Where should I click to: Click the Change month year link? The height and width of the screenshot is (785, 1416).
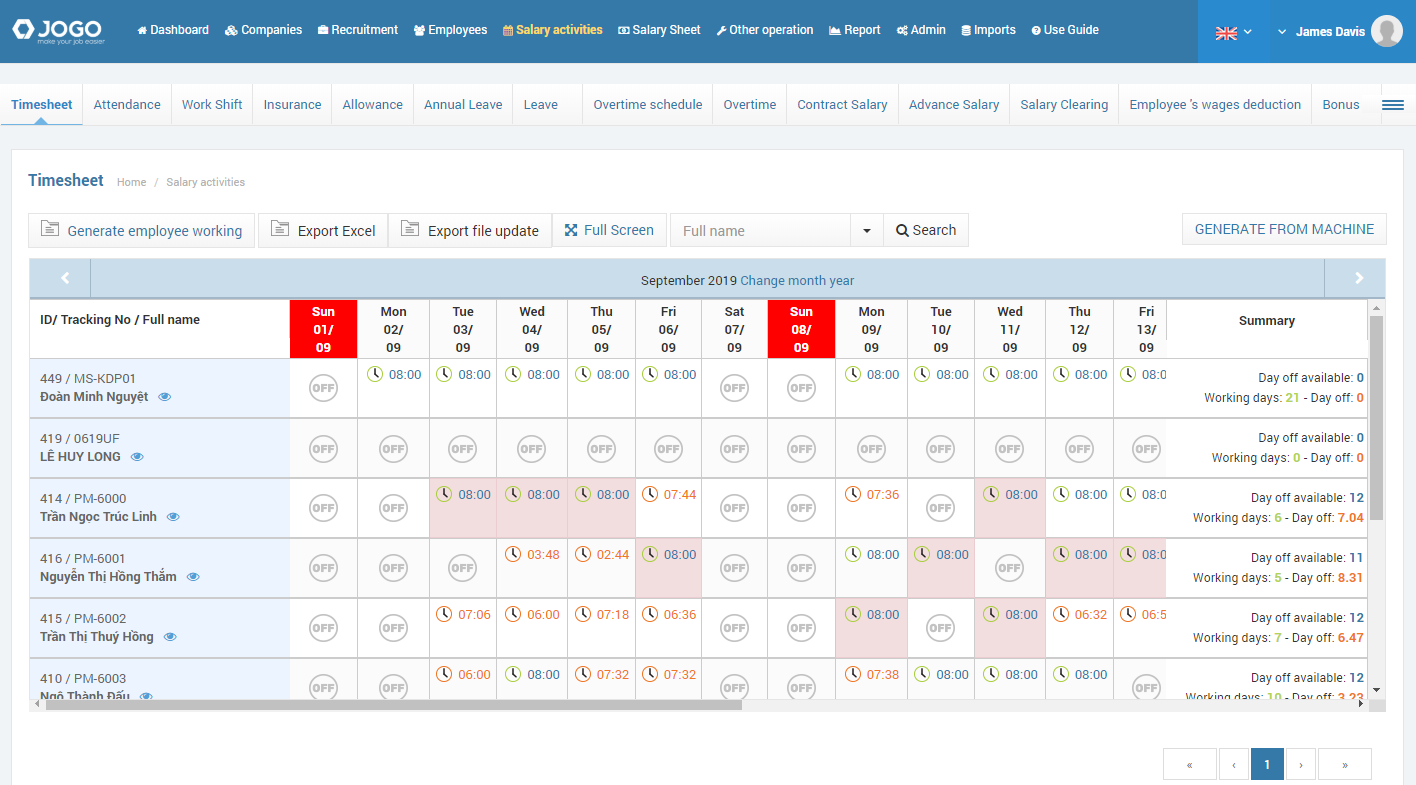click(x=797, y=281)
